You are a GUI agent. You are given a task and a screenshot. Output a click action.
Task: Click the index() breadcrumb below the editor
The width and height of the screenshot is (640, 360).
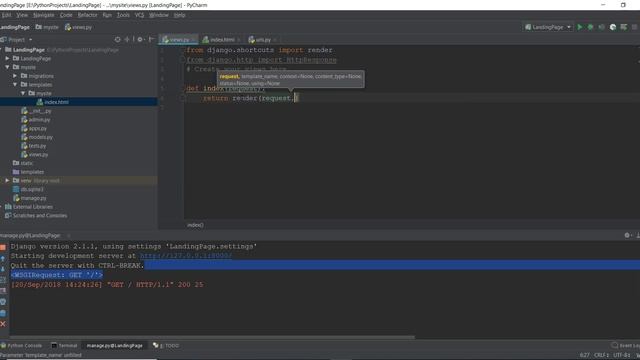click(195, 225)
